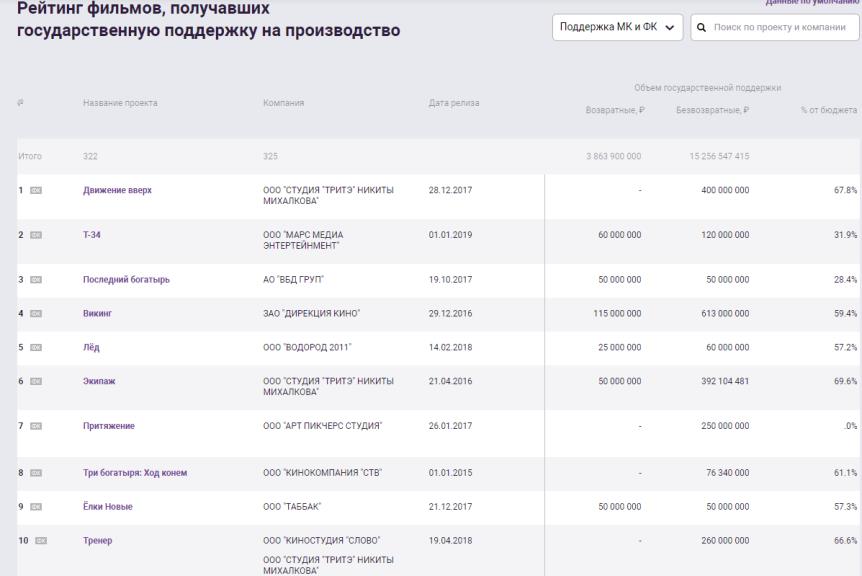Click the budget share 67.8%
Screen dimensions: 862x576
846,190
